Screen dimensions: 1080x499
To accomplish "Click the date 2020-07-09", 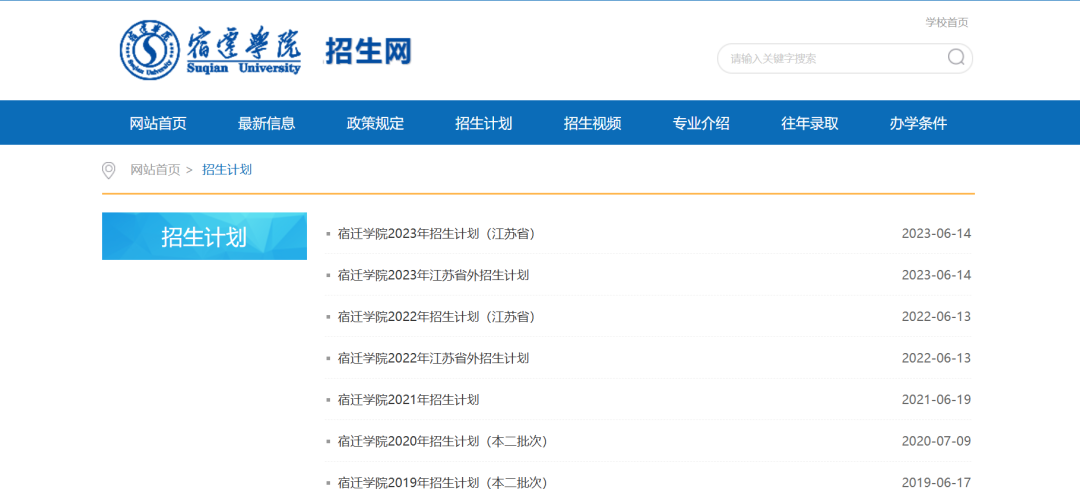I will pos(936,441).
